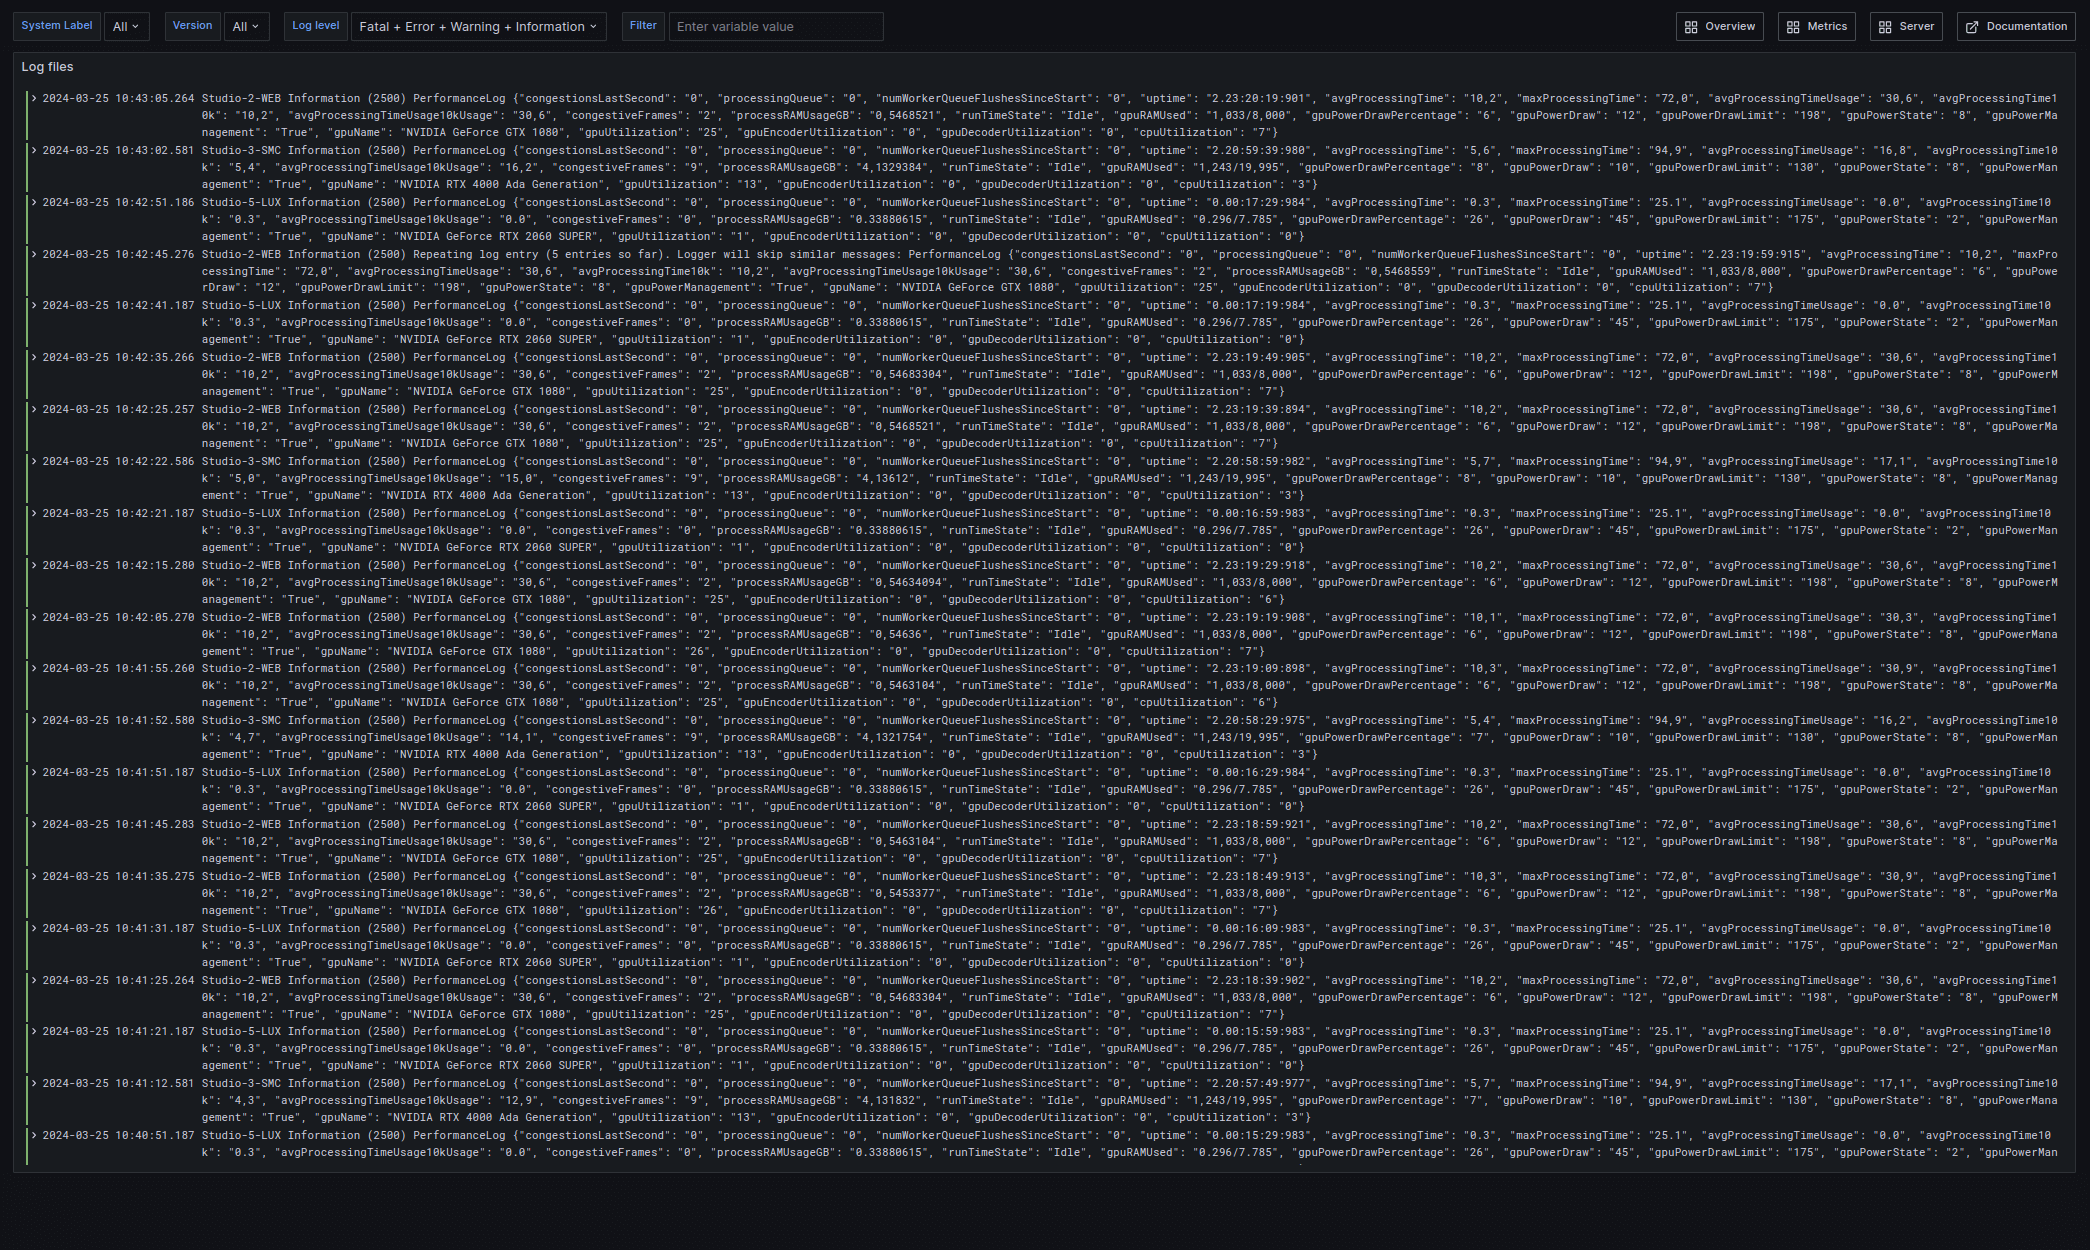Screen dimensions: 2090x1250
Task: Expand the 10:42:45.276 repeating log entry
Action: (34, 255)
